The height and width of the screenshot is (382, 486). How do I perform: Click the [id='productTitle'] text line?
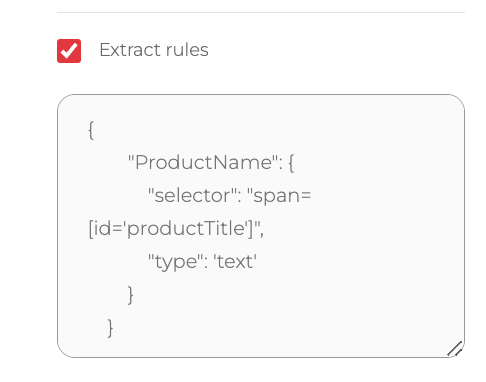coord(176,229)
